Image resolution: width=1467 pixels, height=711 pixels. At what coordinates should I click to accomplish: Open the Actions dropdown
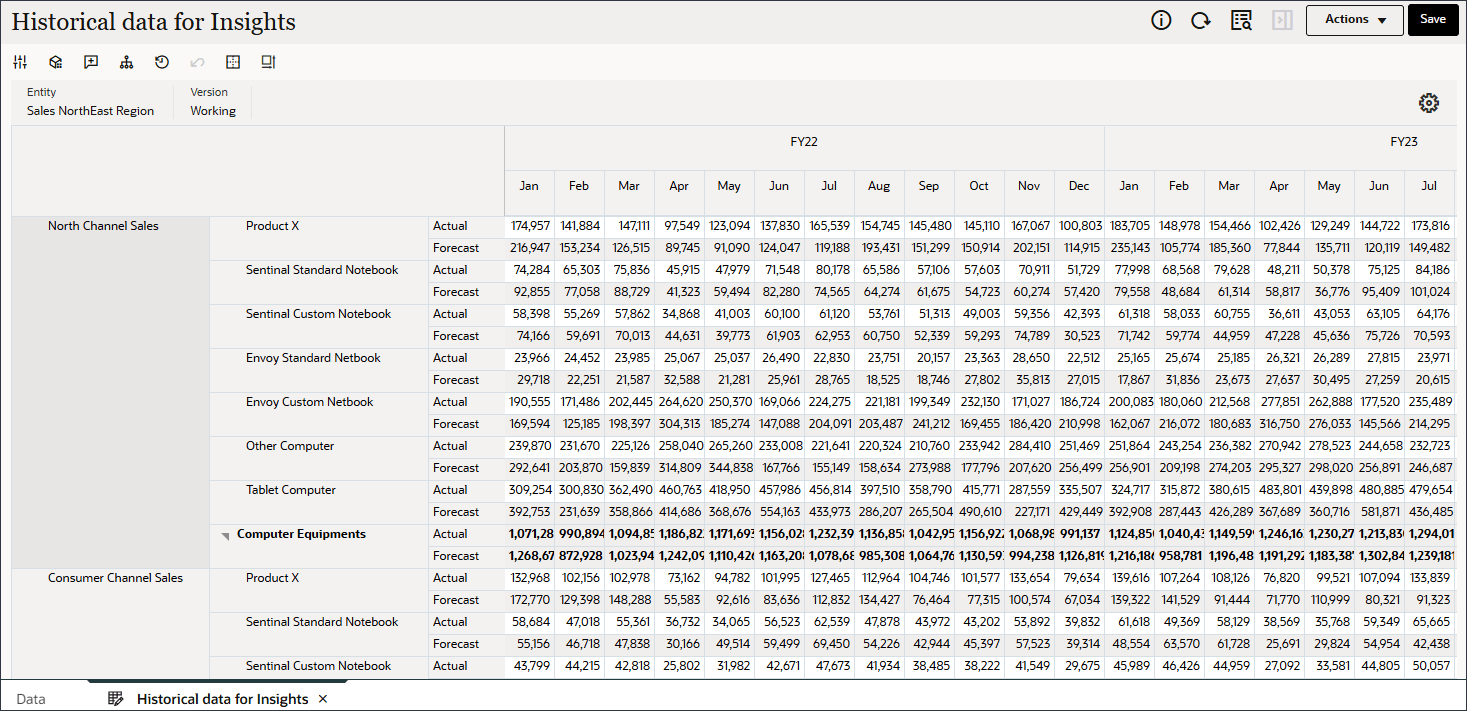(1354, 19)
